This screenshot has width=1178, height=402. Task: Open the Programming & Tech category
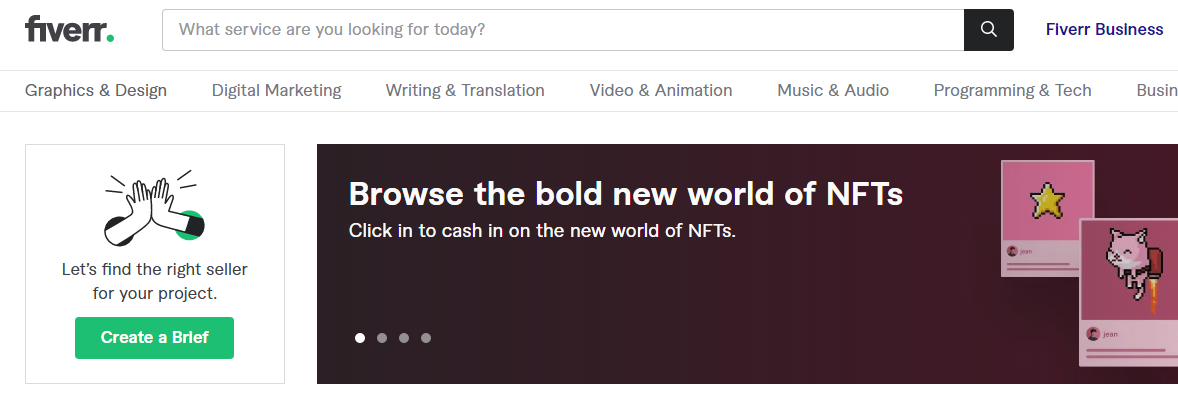(1013, 90)
